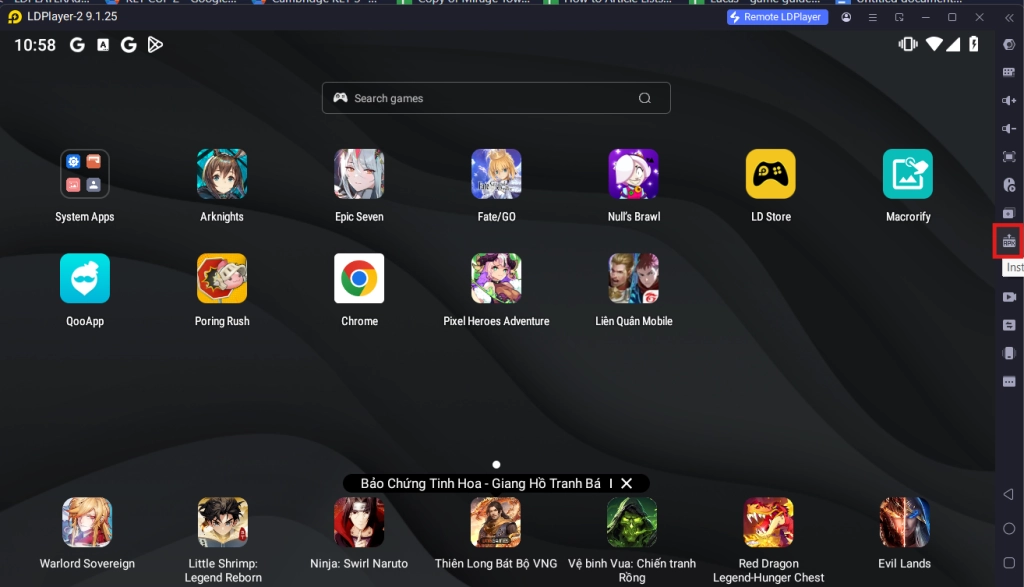
Task: Open the screen recorder icon in sidebar
Action: (x=1008, y=297)
